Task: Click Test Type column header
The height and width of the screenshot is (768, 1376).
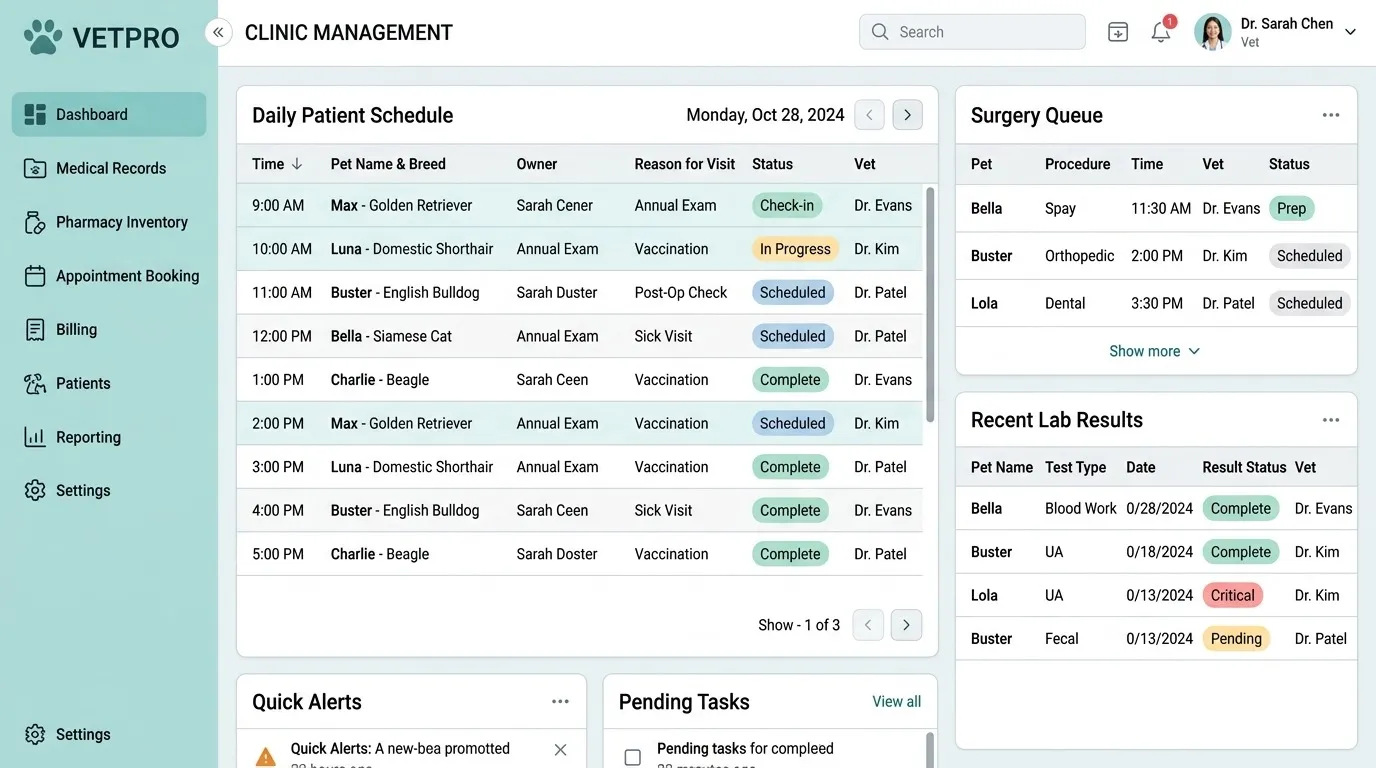Action: click(1075, 467)
